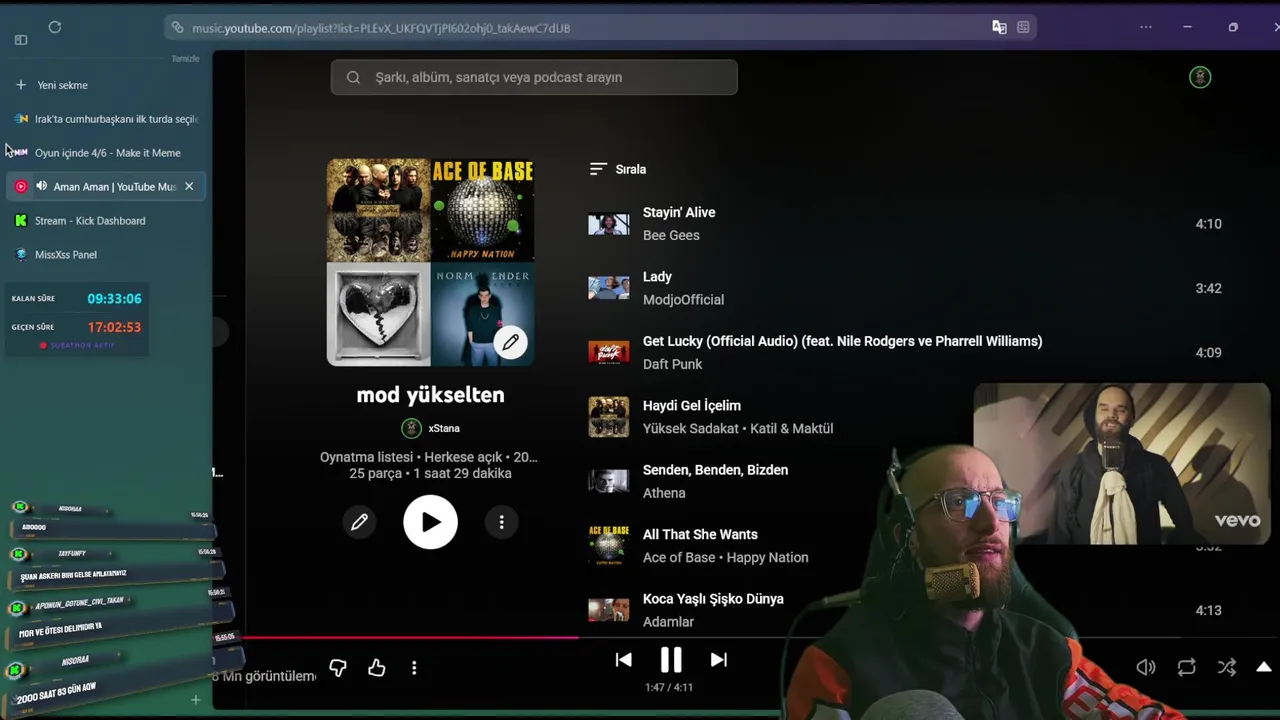1280x720 pixels.
Task: Open the translate page icon in address bar
Action: [x=999, y=28]
